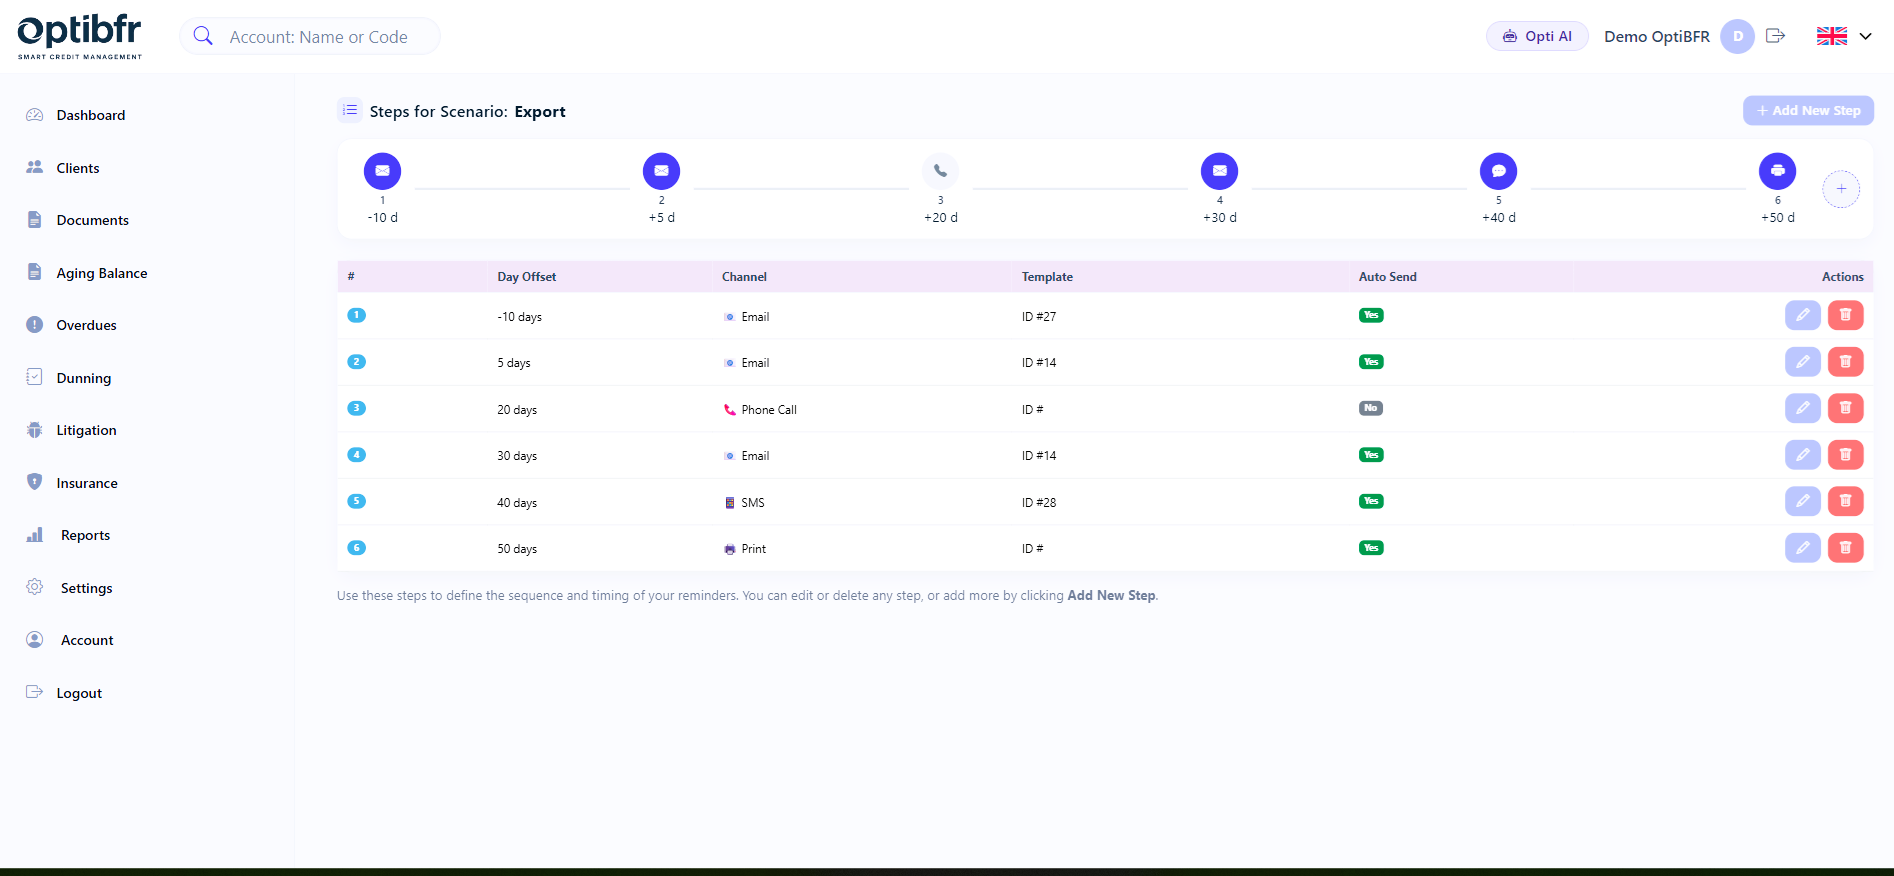This screenshot has height=876, width=1894.
Task: Click the sign-out icon beside avatar
Action: [1775, 36]
